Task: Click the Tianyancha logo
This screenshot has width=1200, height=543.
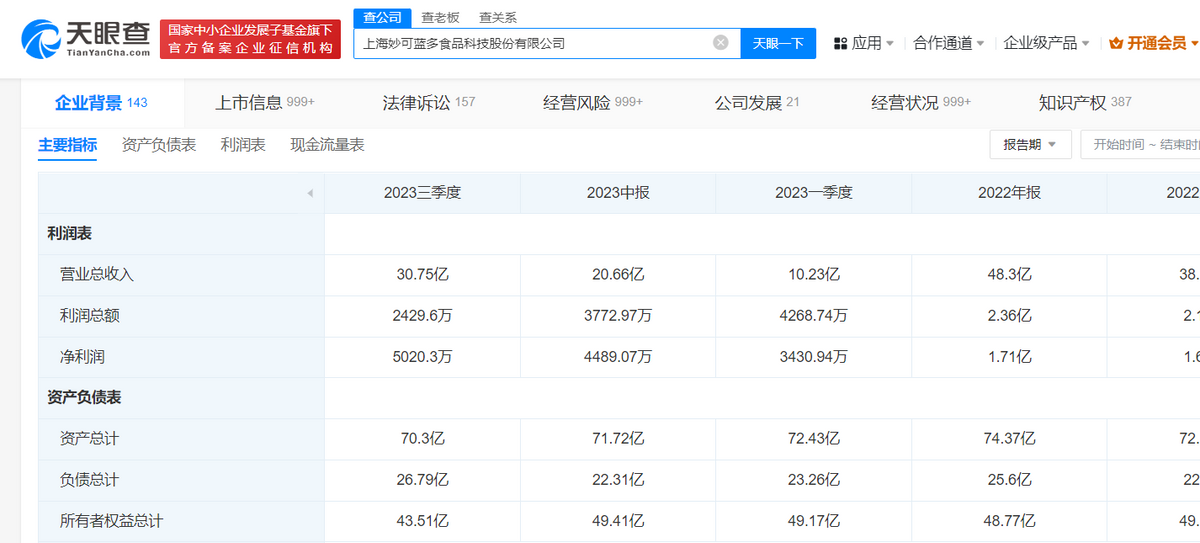Action: point(83,39)
